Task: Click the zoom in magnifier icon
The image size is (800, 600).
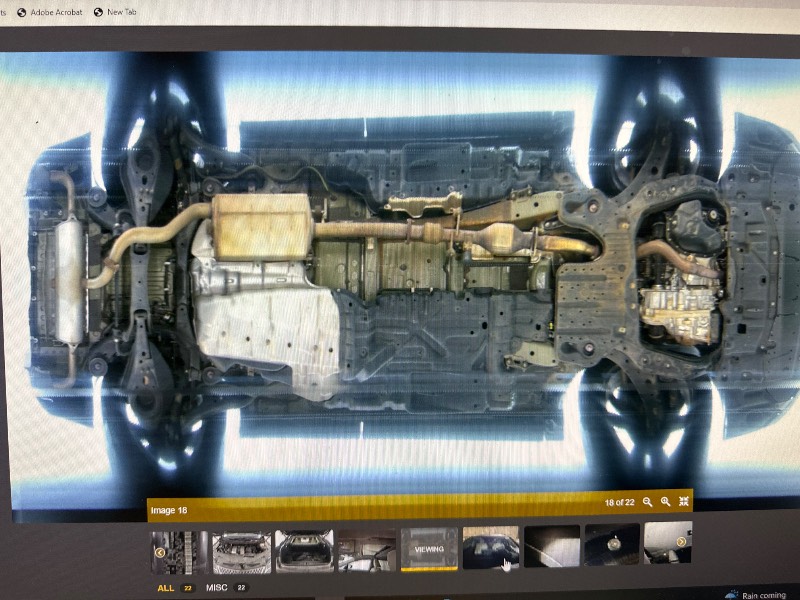Action: (x=665, y=502)
